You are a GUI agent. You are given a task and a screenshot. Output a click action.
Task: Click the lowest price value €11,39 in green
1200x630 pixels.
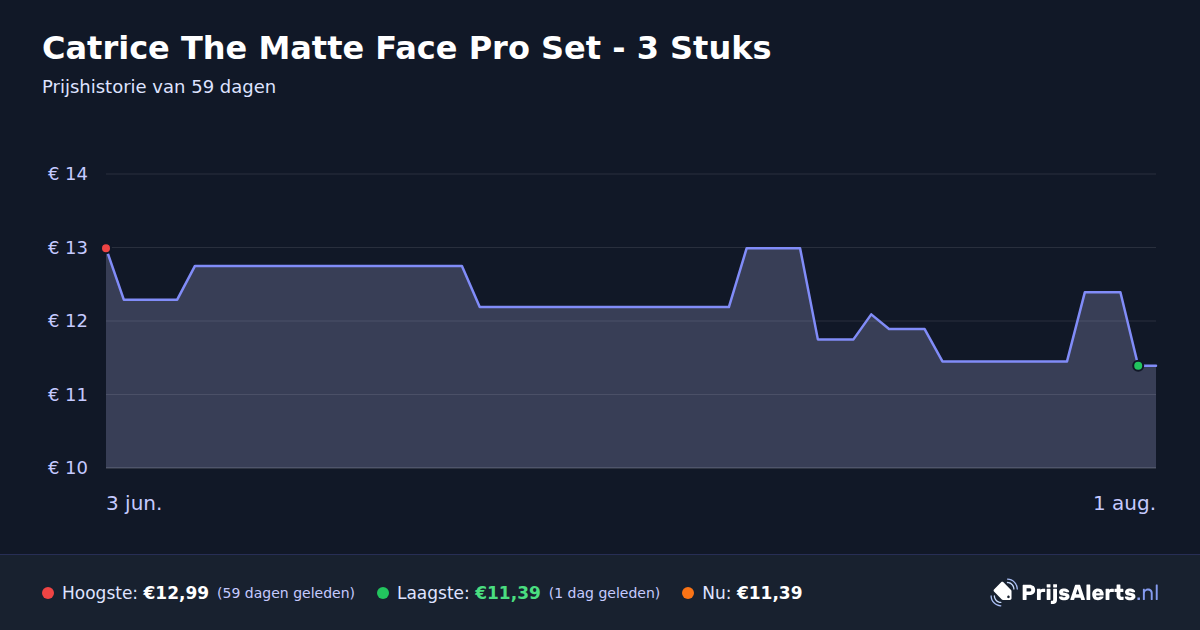point(507,593)
